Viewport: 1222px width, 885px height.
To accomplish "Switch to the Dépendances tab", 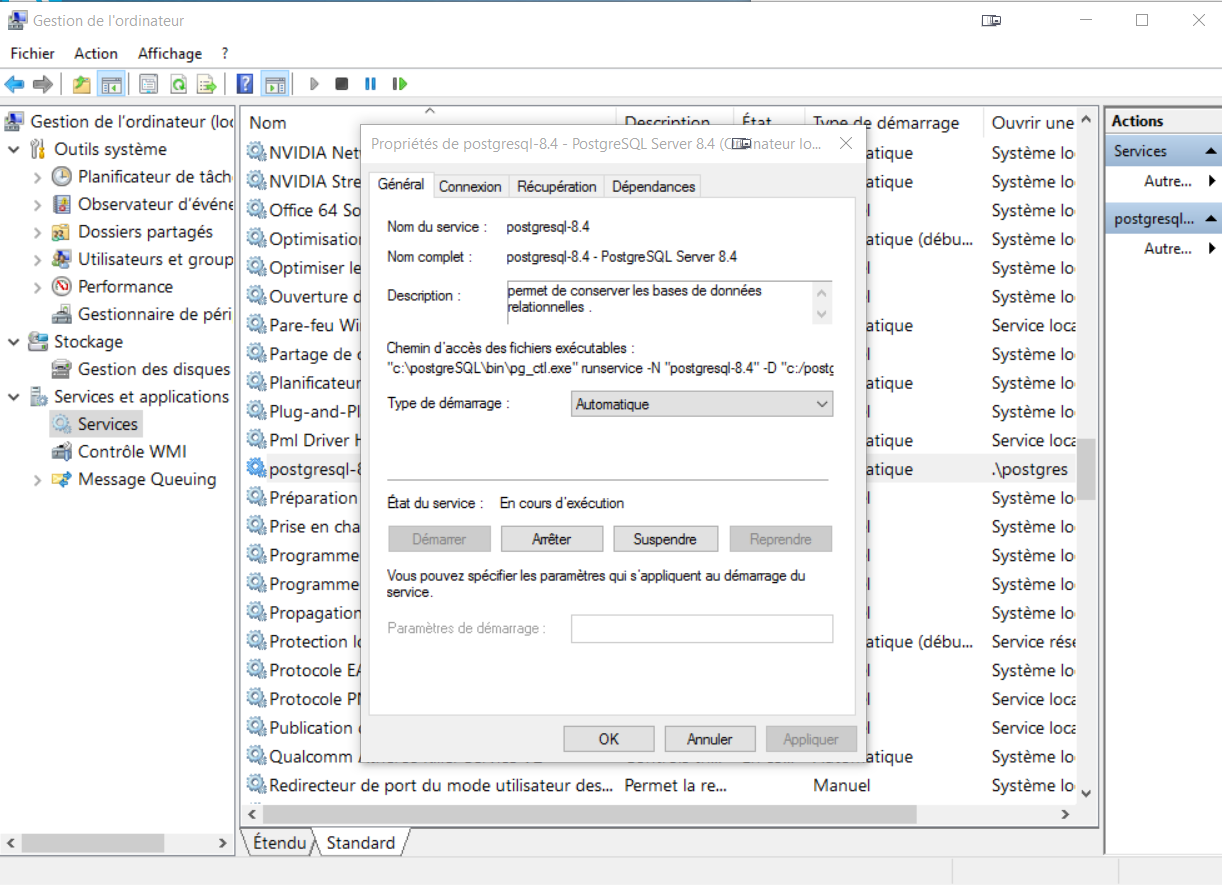I will (x=653, y=186).
